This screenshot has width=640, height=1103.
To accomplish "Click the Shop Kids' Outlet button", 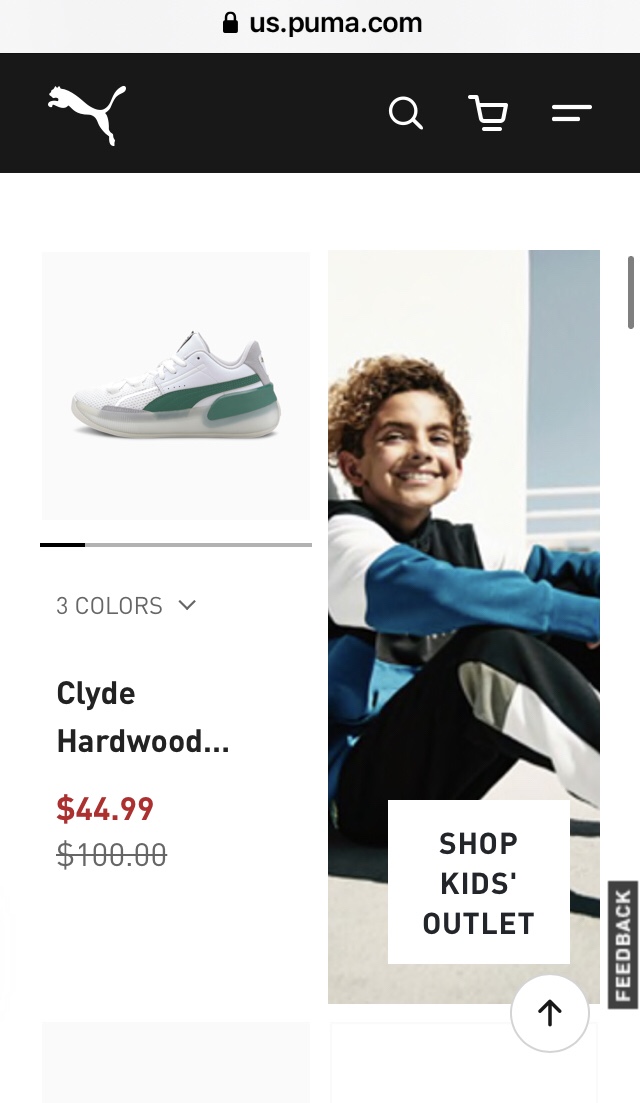I will point(479,882).
